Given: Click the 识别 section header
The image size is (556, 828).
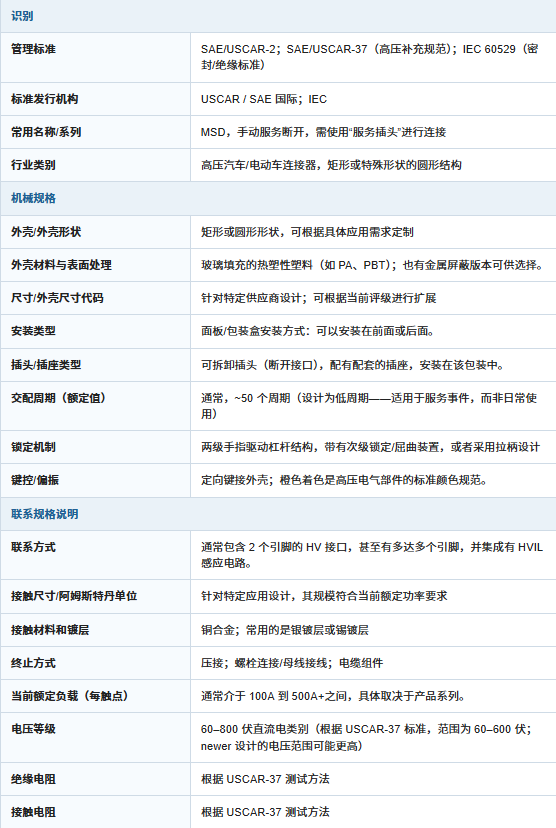Looking at the screenshot, I should tap(22, 16).
